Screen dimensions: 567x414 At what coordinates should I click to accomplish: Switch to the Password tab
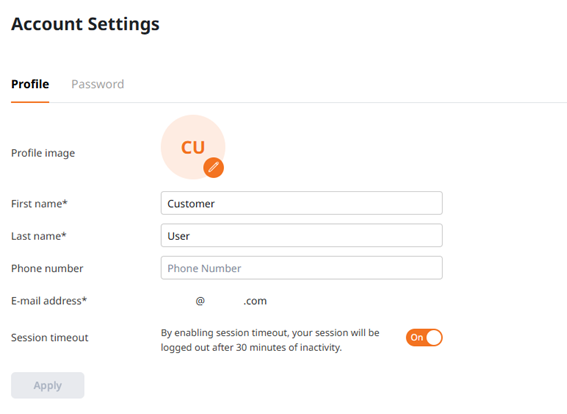[98, 84]
